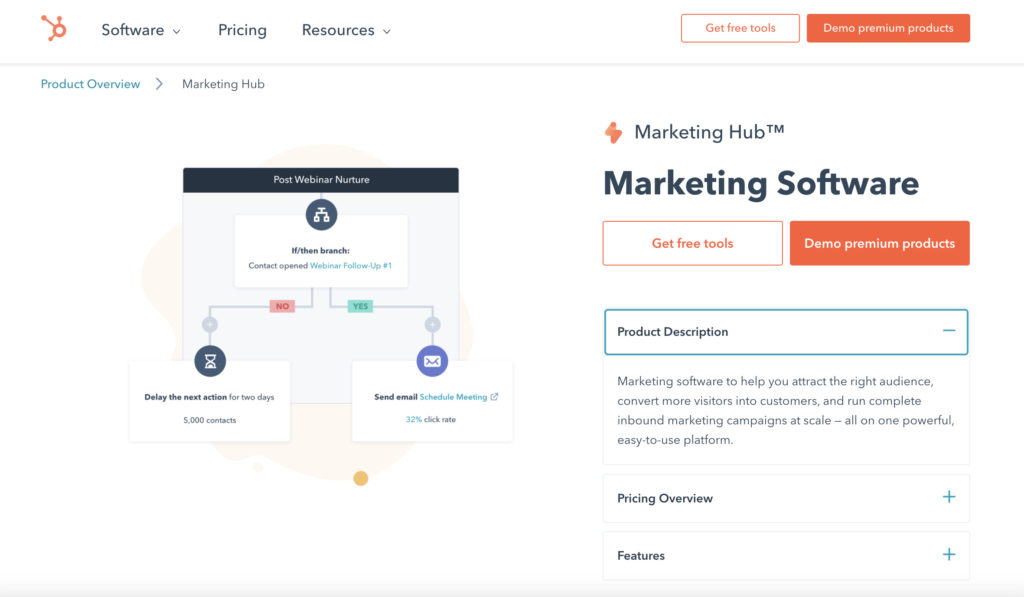The height and width of the screenshot is (597, 1024).
Task: Click the Post Webinar Nurture workflow header
Action: 321,180
